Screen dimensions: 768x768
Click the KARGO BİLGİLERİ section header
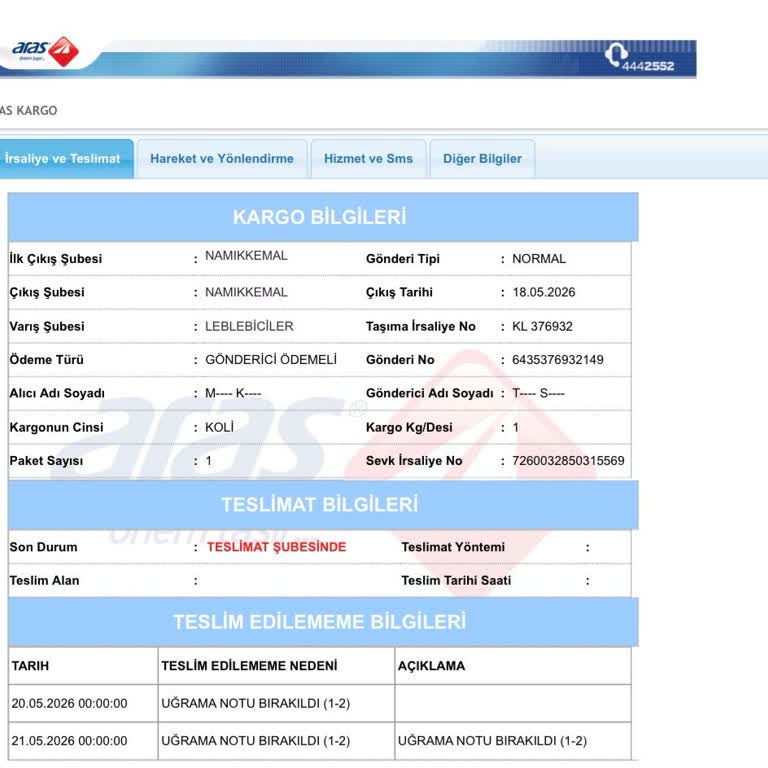coord(323,217)
